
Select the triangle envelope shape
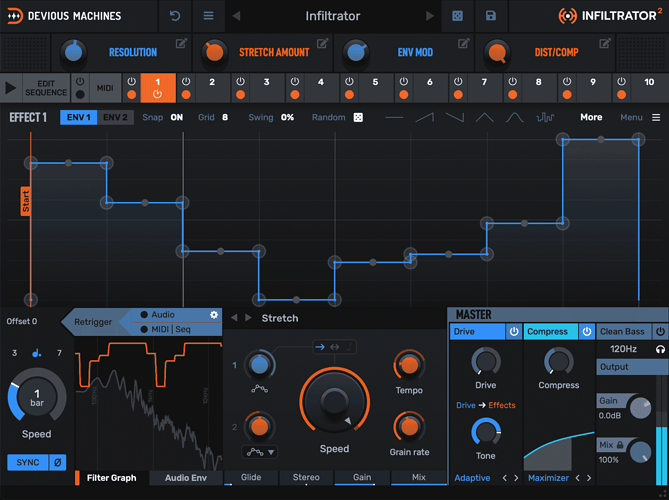click(x=485, y=117)
